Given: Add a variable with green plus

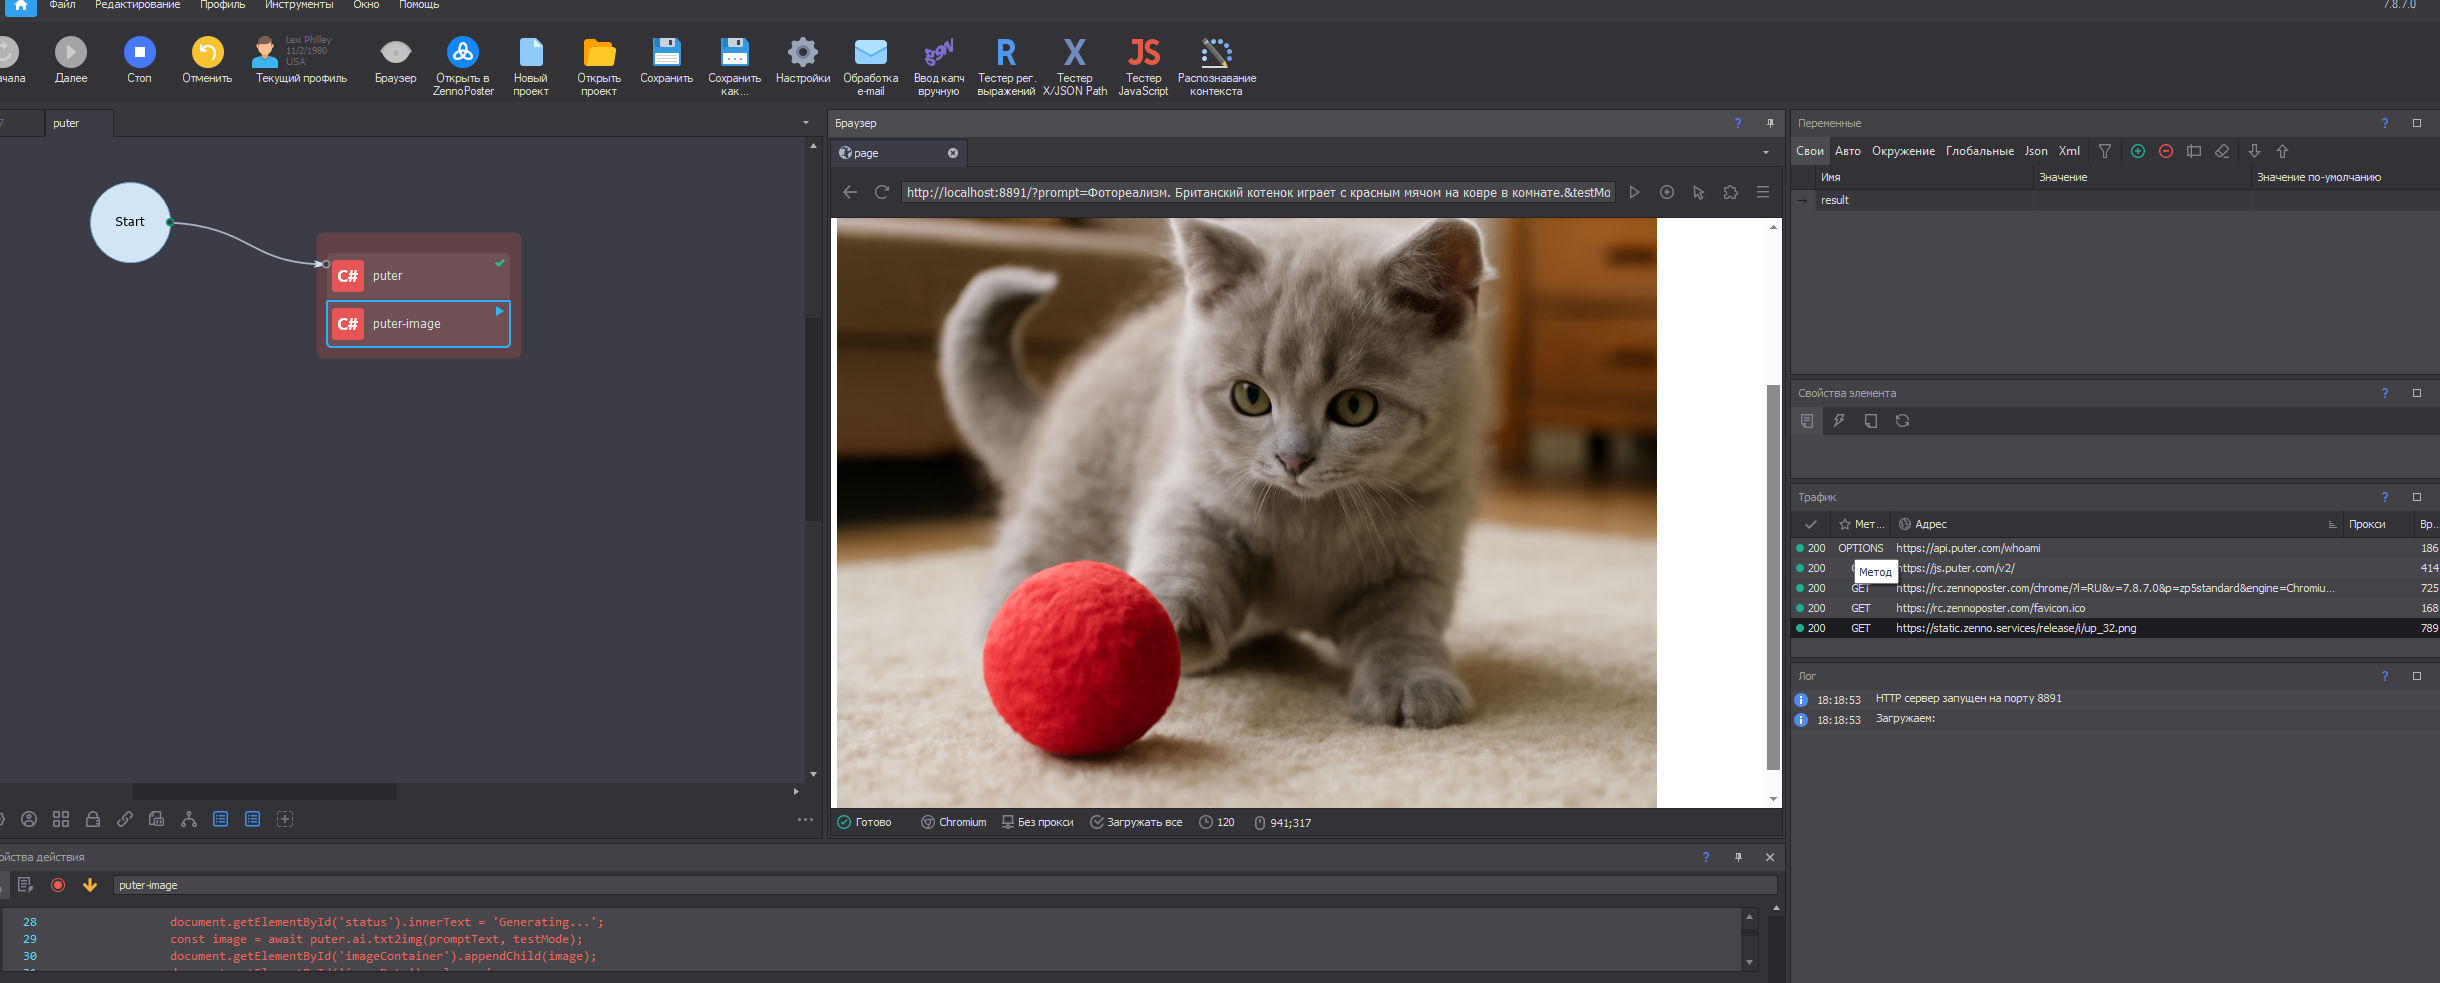Looking at the screenshot, I should 2138,151.
